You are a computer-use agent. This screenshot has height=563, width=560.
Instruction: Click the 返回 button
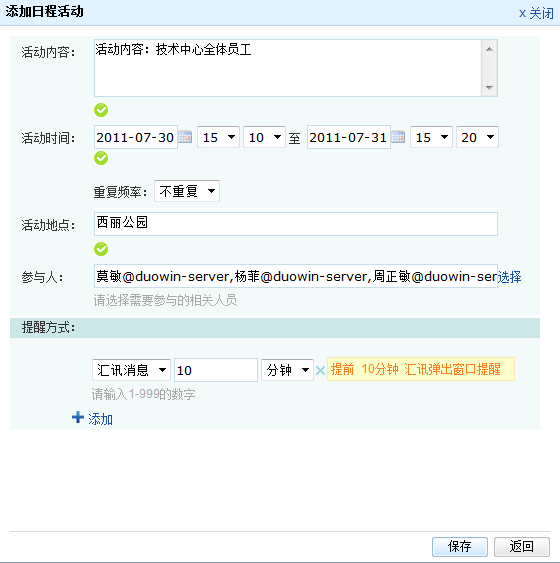point(522,546)
